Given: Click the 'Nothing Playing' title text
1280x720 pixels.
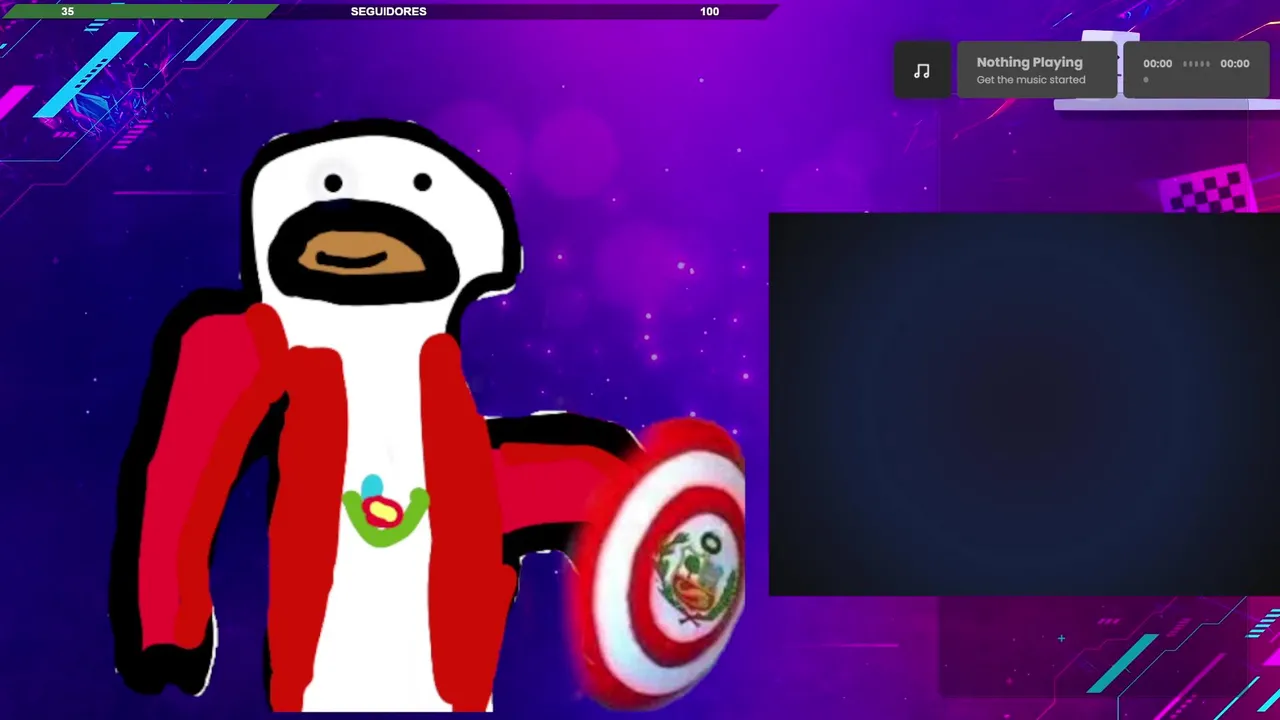Looking at the screenshot, I should (1029, 62).
